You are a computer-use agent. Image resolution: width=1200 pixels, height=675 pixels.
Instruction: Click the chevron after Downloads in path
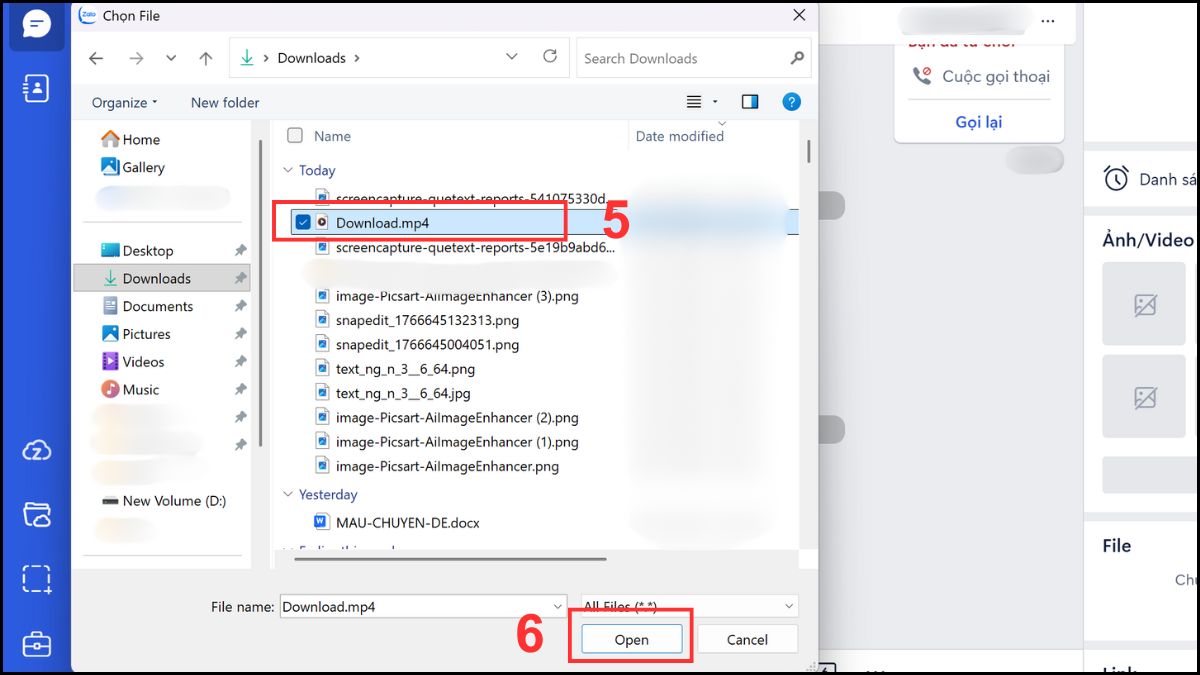coord(357,58)
